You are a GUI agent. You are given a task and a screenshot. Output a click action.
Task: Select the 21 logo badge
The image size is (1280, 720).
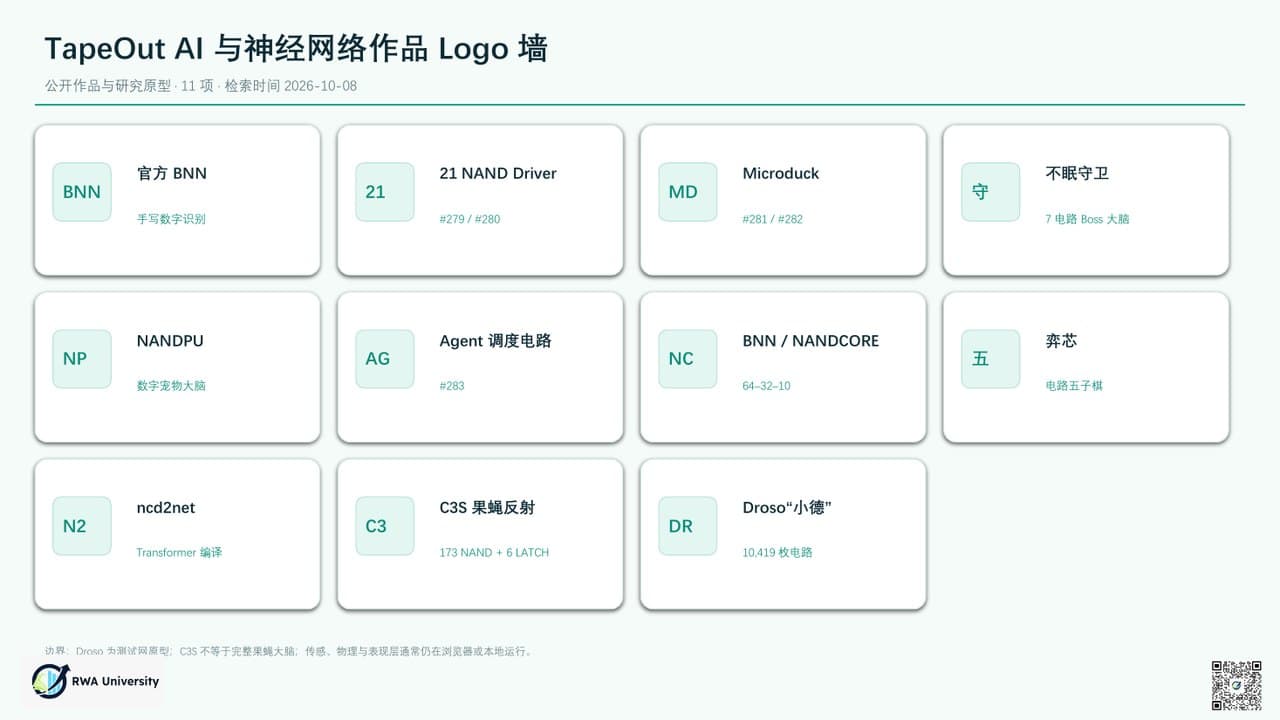pos(385,192)
